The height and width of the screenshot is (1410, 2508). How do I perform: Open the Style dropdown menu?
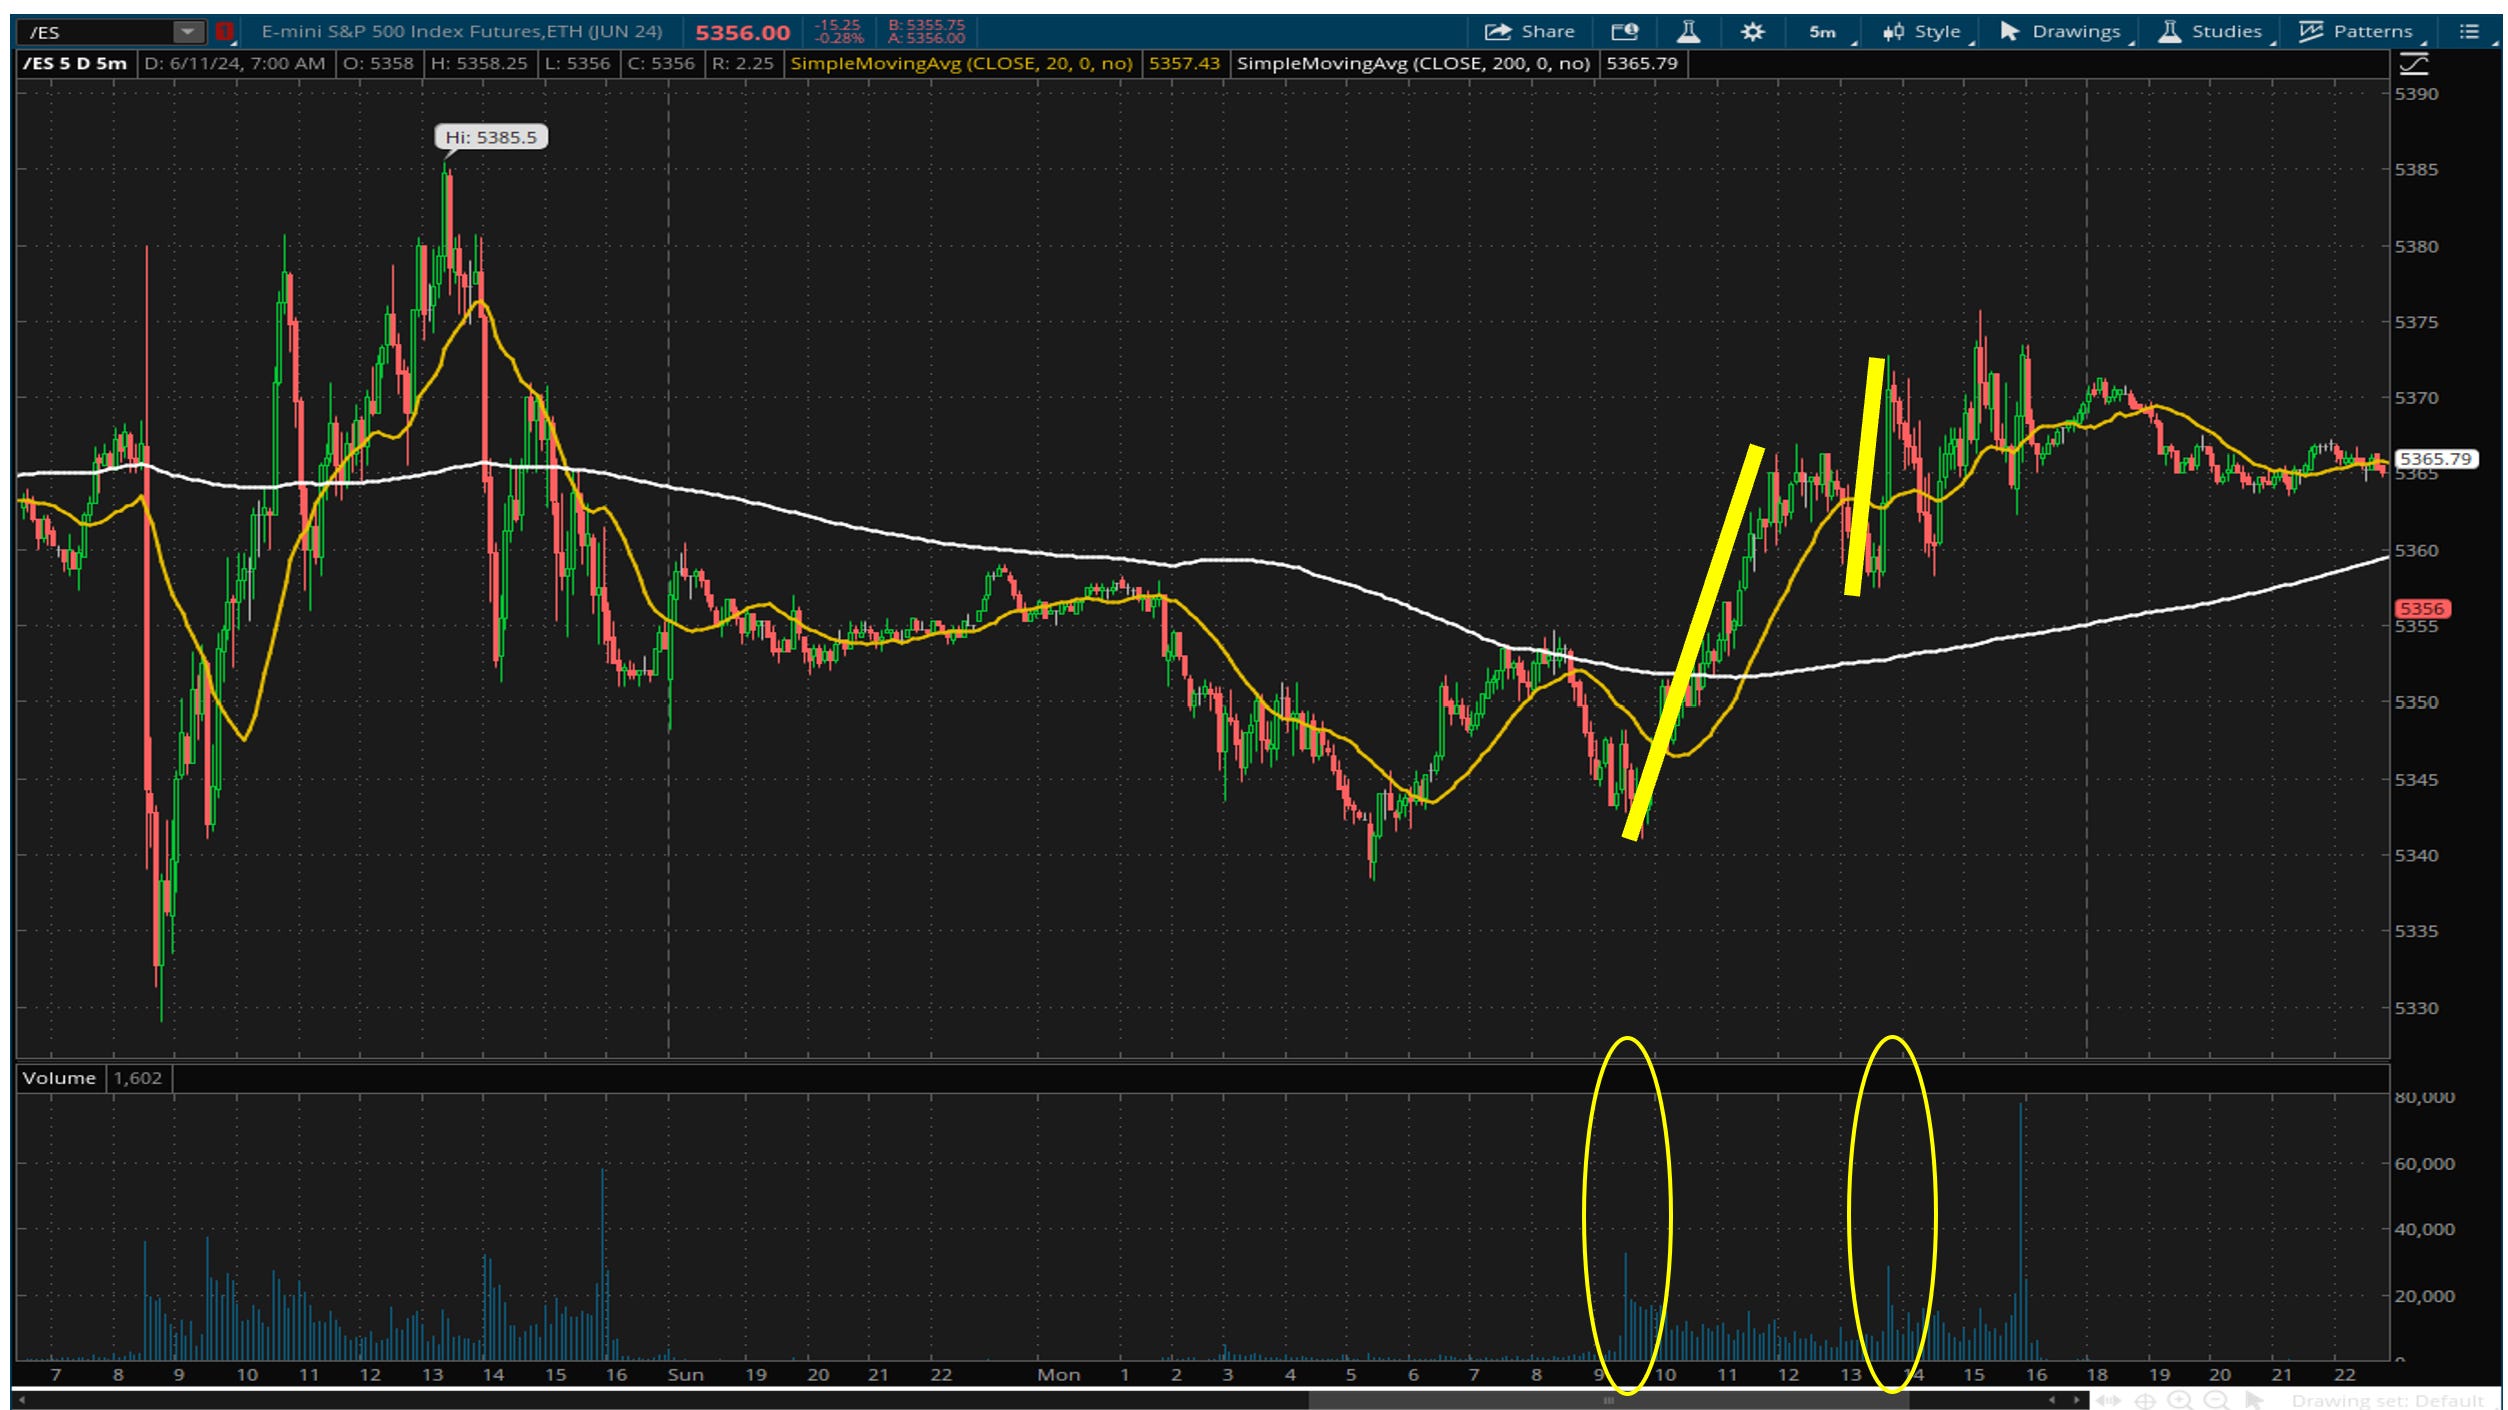pyautogui.click(x=1923, y=32)
